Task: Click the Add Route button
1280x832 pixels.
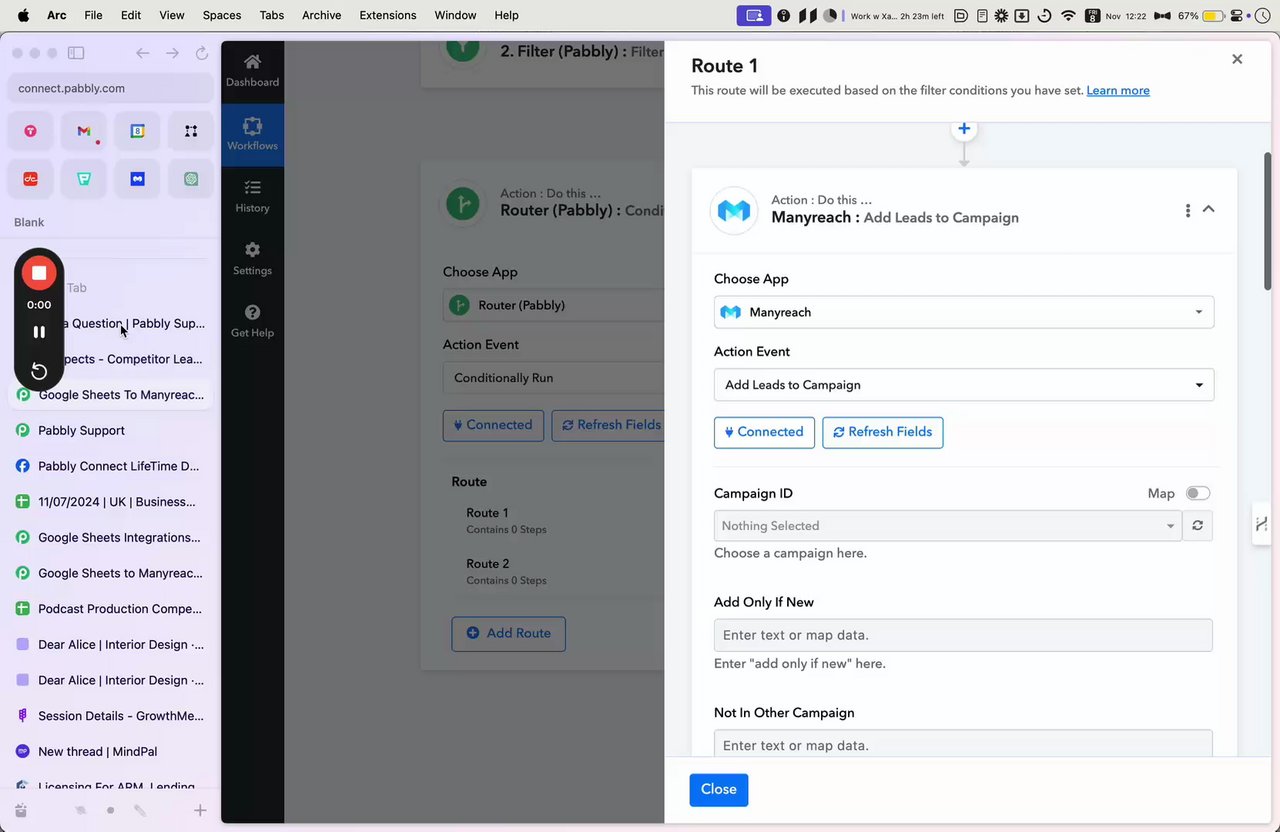Action: 508,633
